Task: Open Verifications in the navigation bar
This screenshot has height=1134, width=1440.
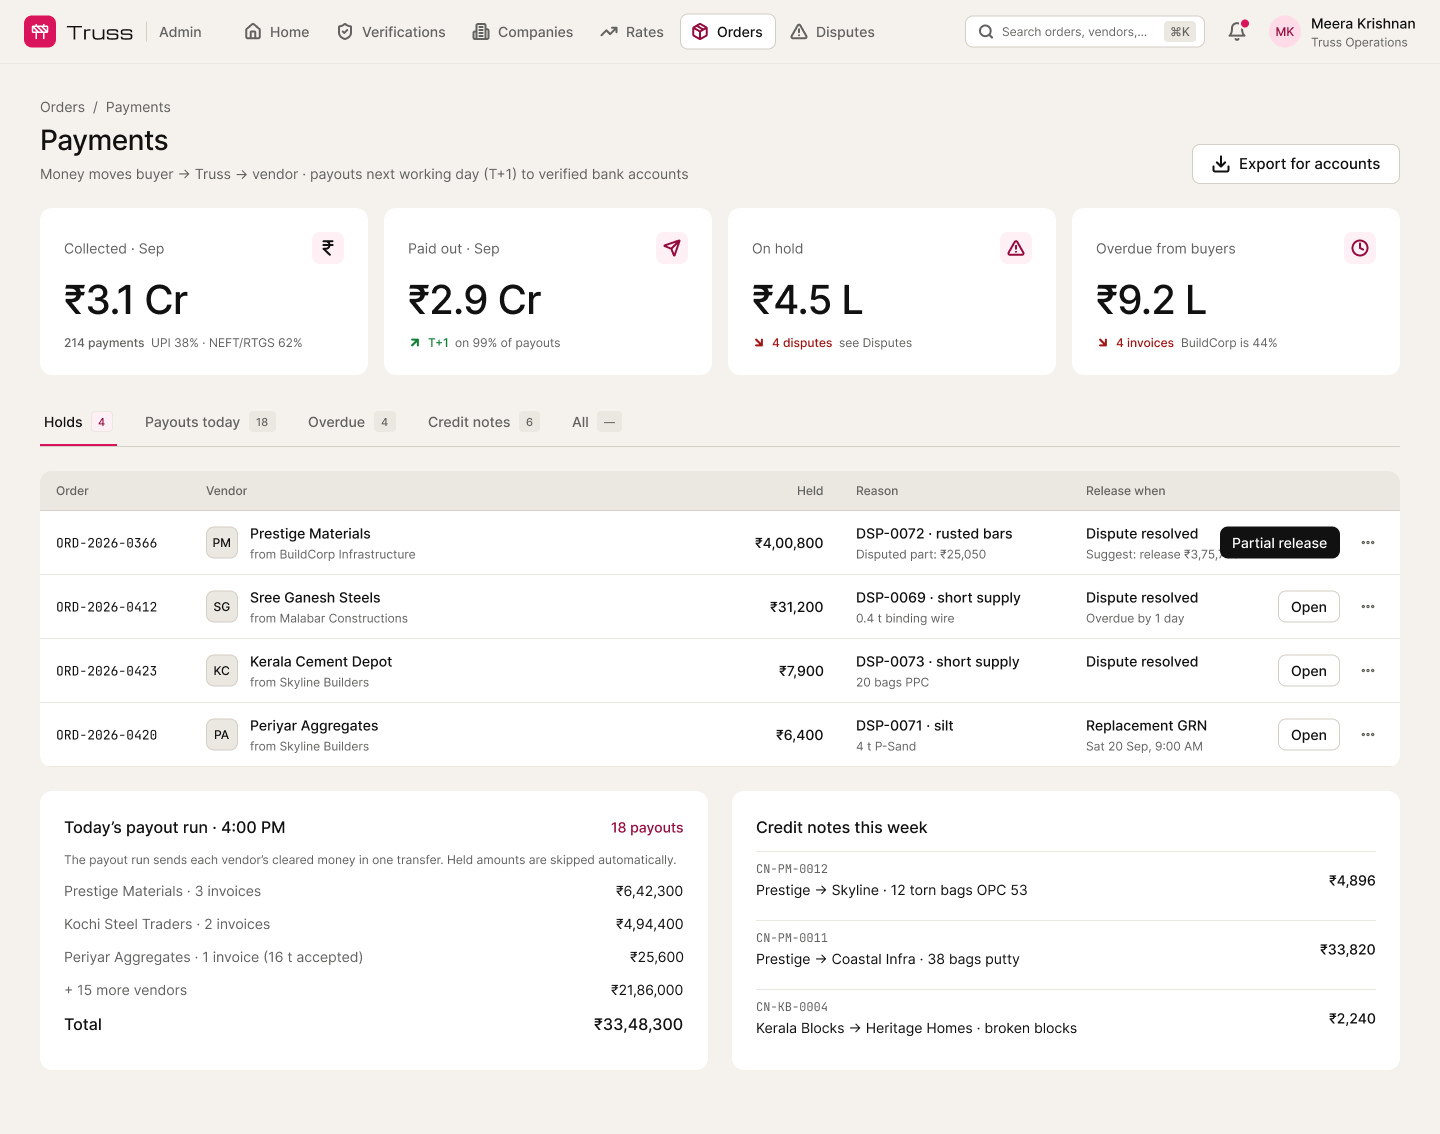Action: pyautogui.click(x=391, y=32)
